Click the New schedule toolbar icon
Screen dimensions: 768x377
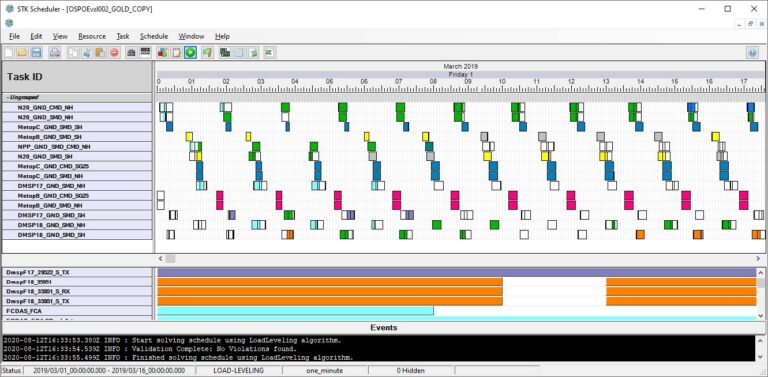(9, 52)
